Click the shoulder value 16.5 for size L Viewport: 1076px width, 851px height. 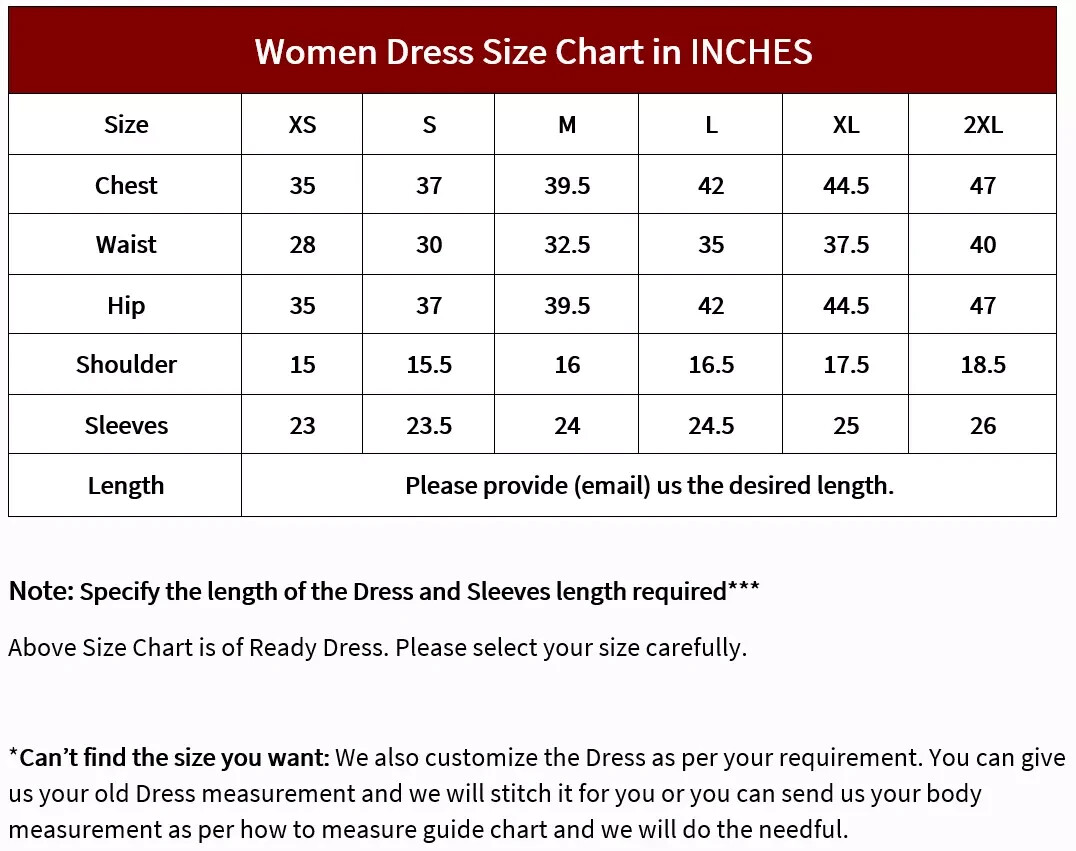click(x=711, y=364)
